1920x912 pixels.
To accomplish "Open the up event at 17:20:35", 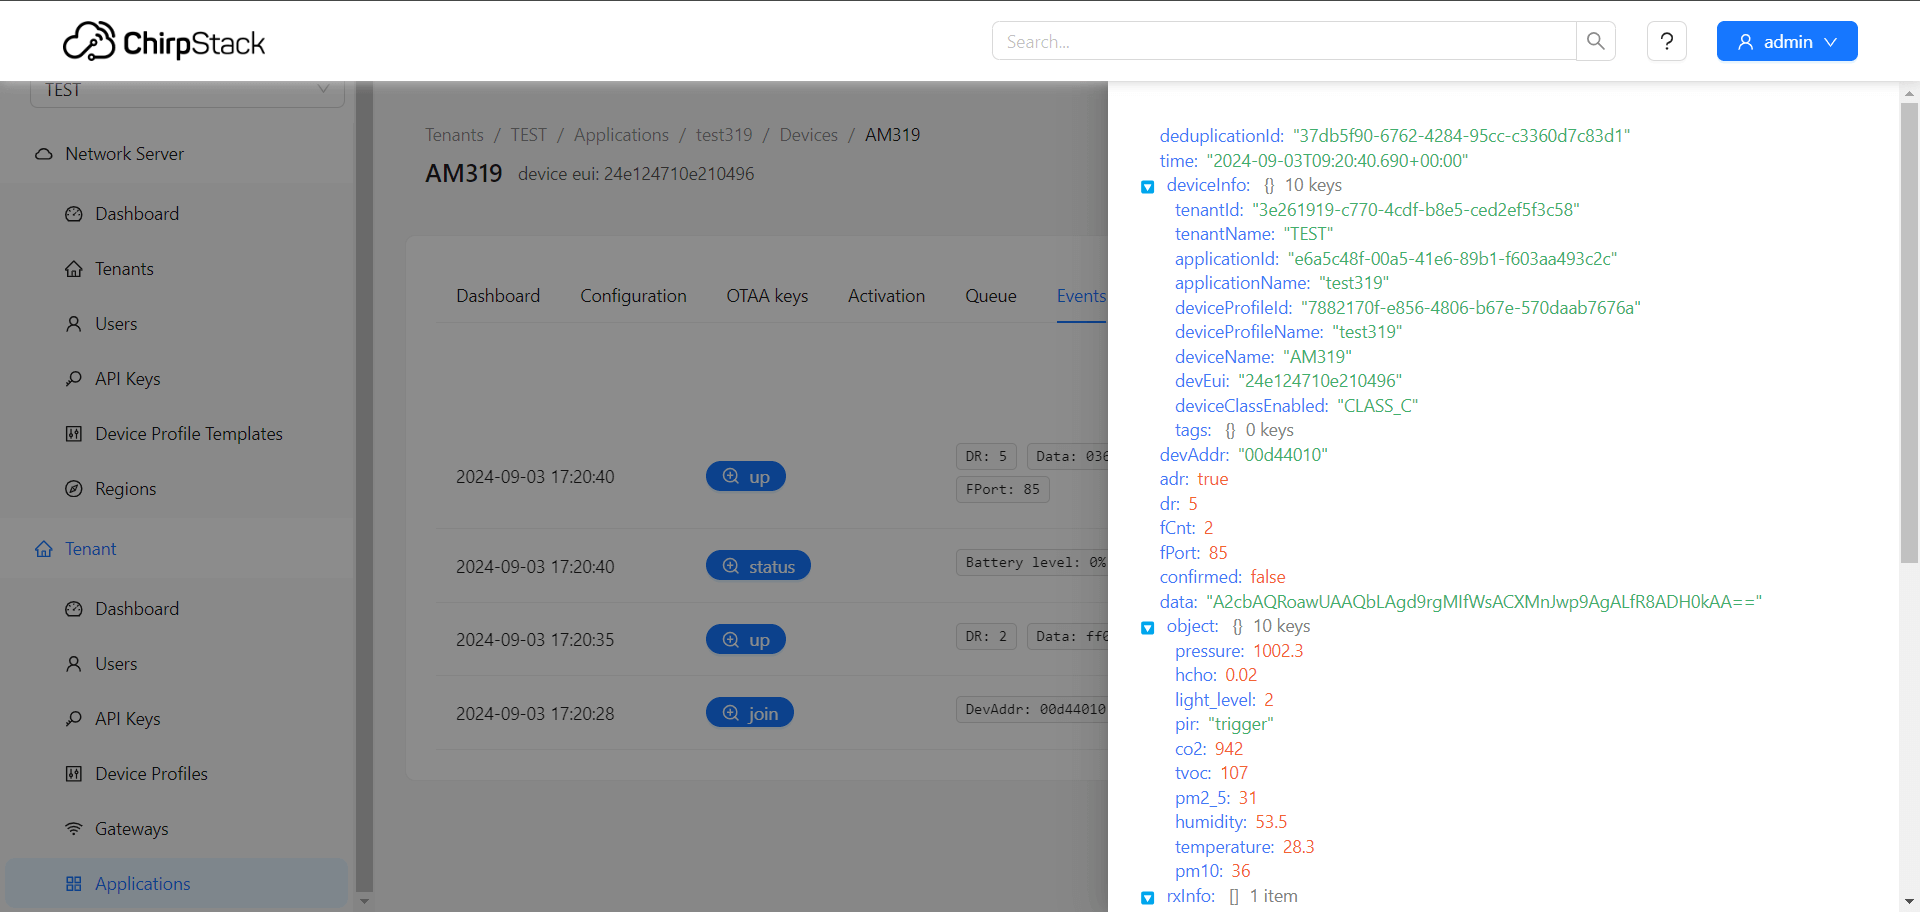I will [746, 640].
